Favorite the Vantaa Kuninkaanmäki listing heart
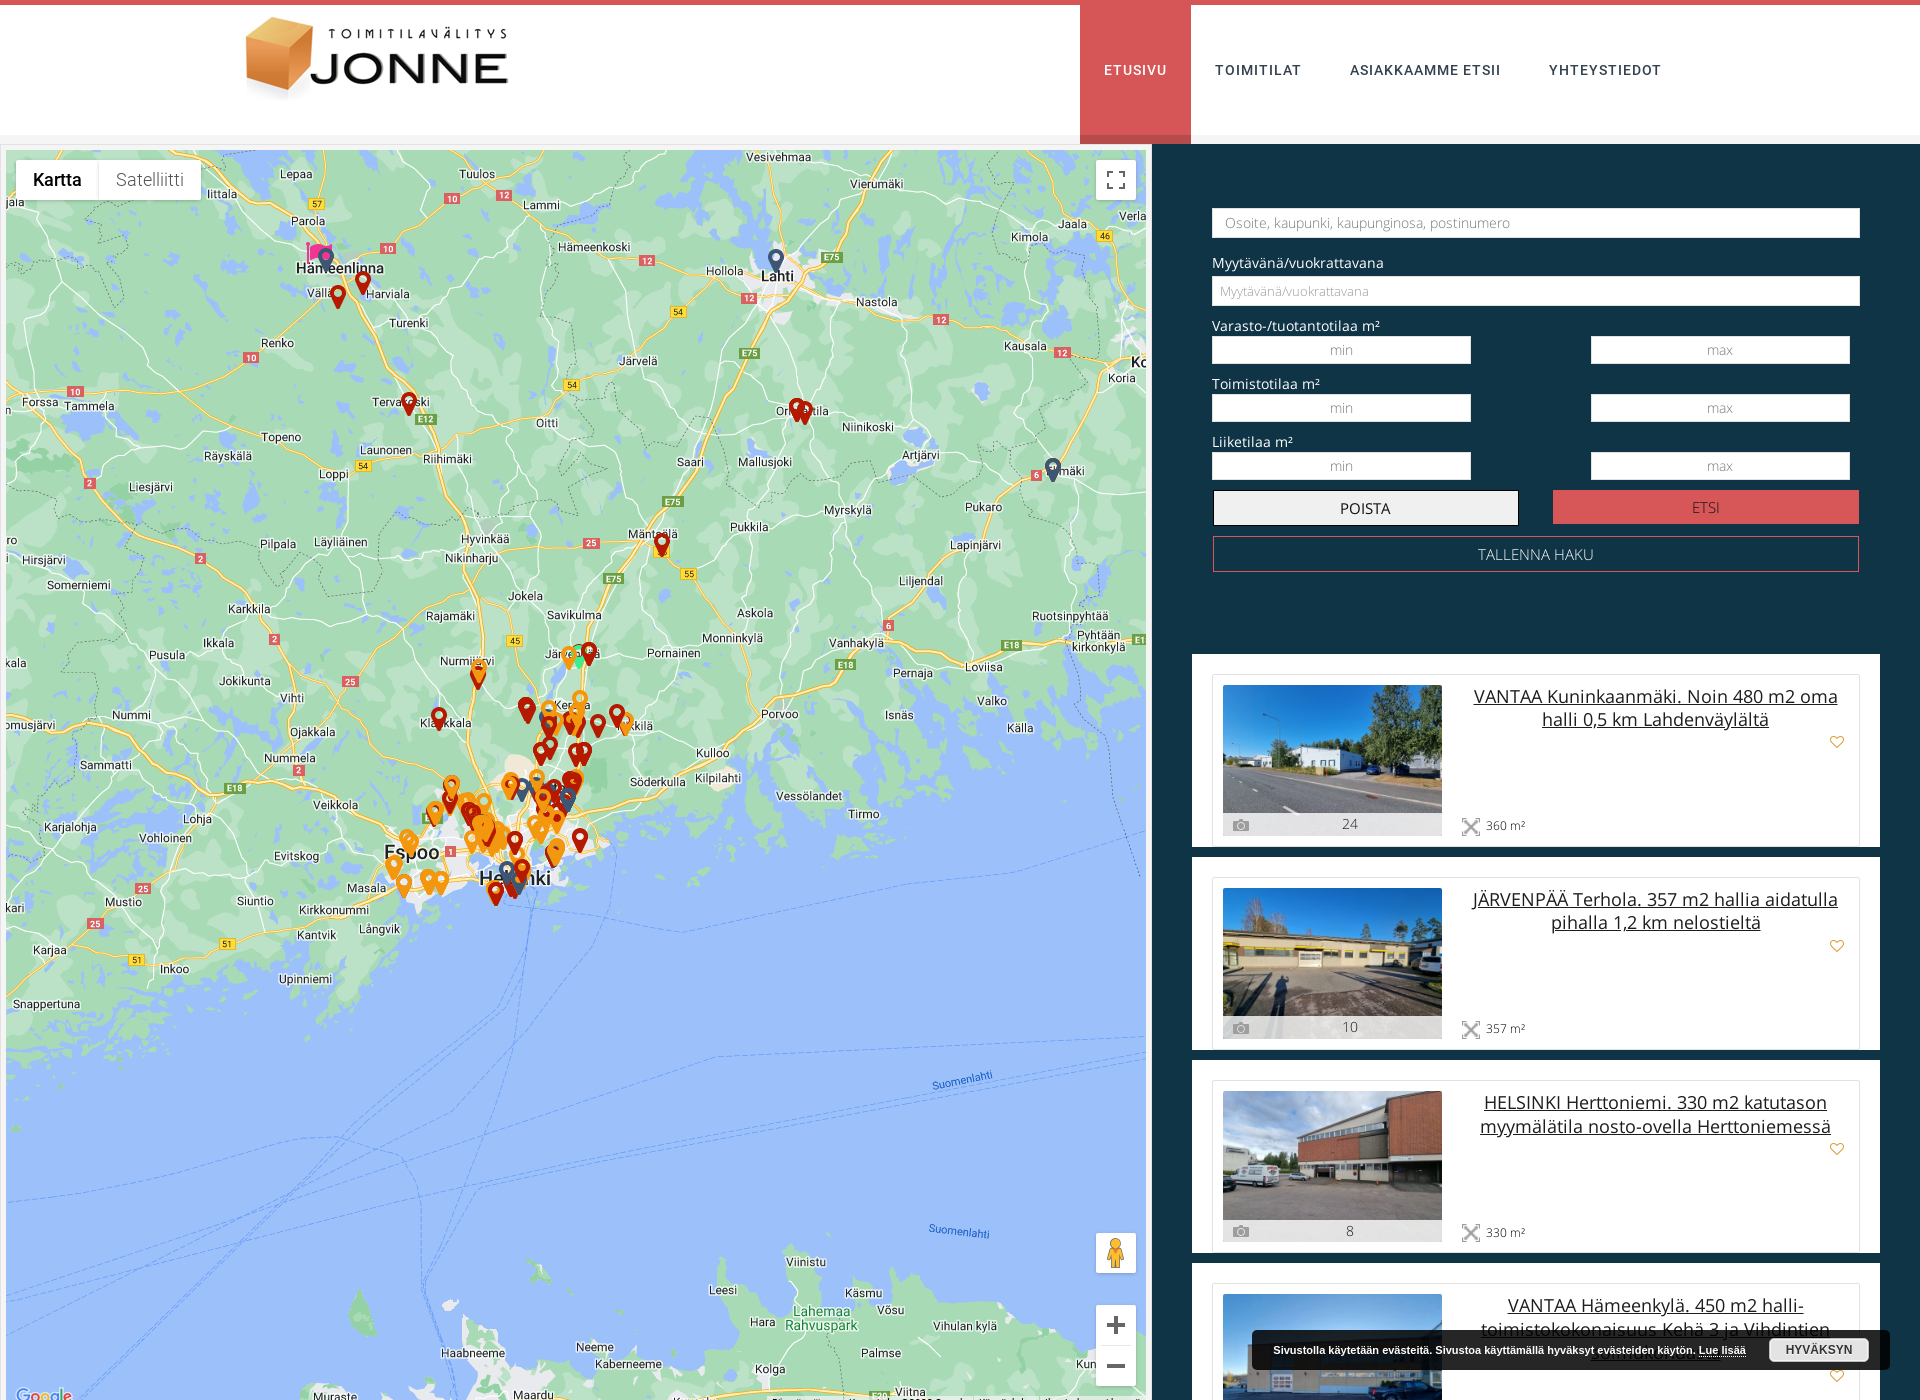This screenshot has height=1400, width=1920. pyautogui.click(x=1837, y=742)
